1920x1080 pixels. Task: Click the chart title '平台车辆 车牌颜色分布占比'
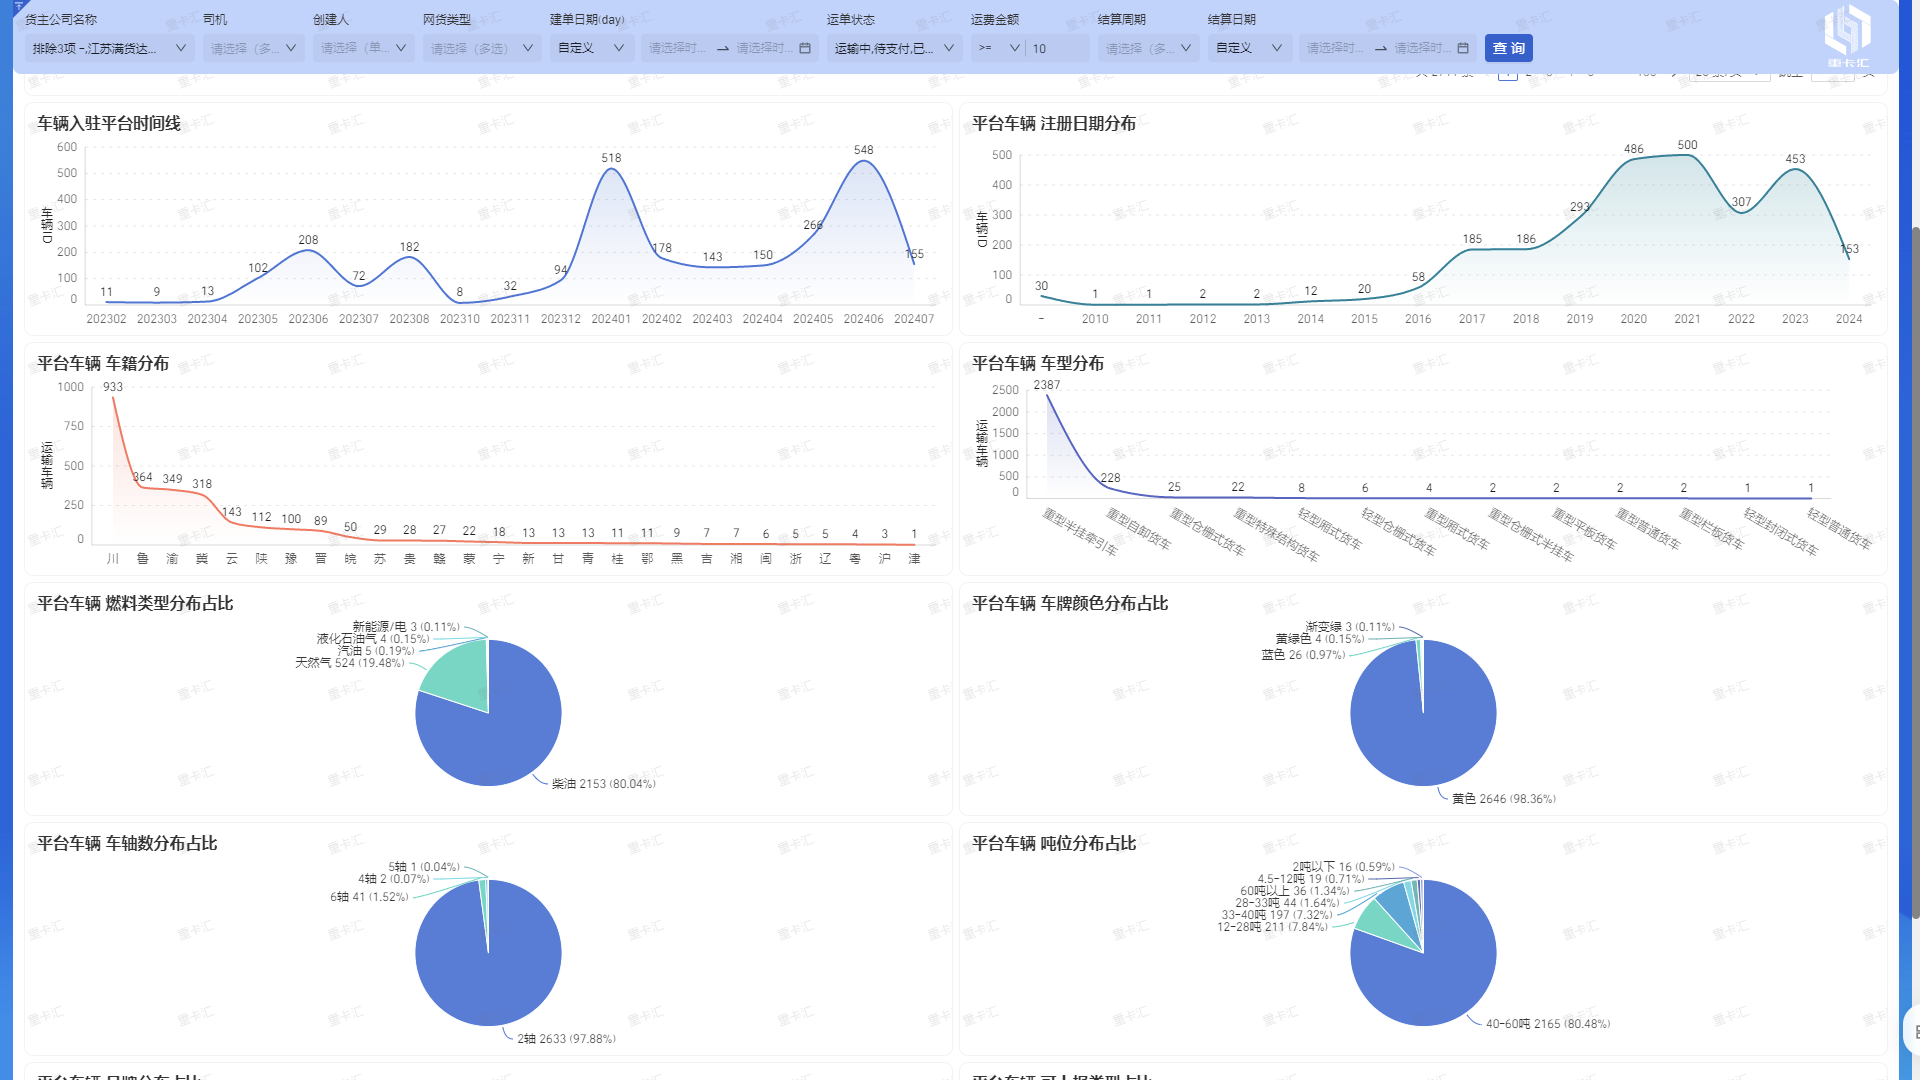tap(1070, 603)
